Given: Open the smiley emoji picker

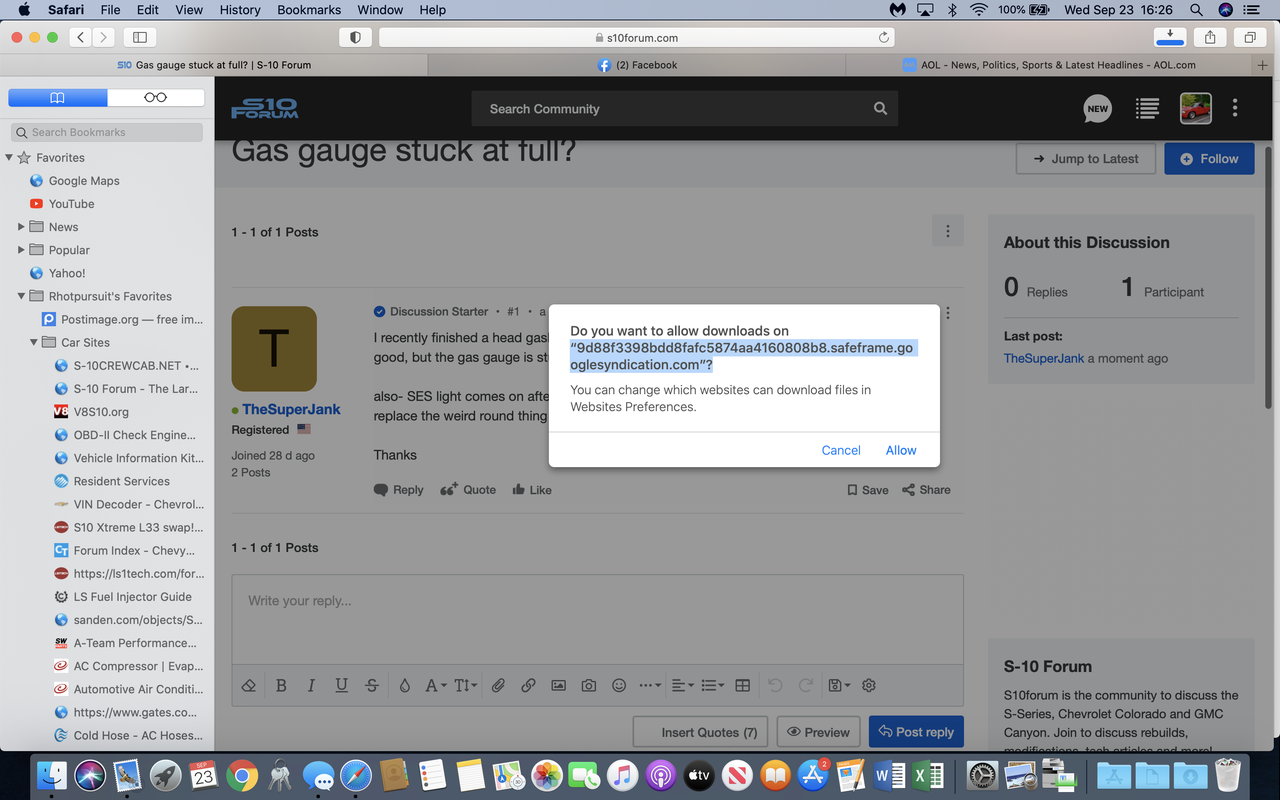Looking at the screenshot, I should [619, 685].
